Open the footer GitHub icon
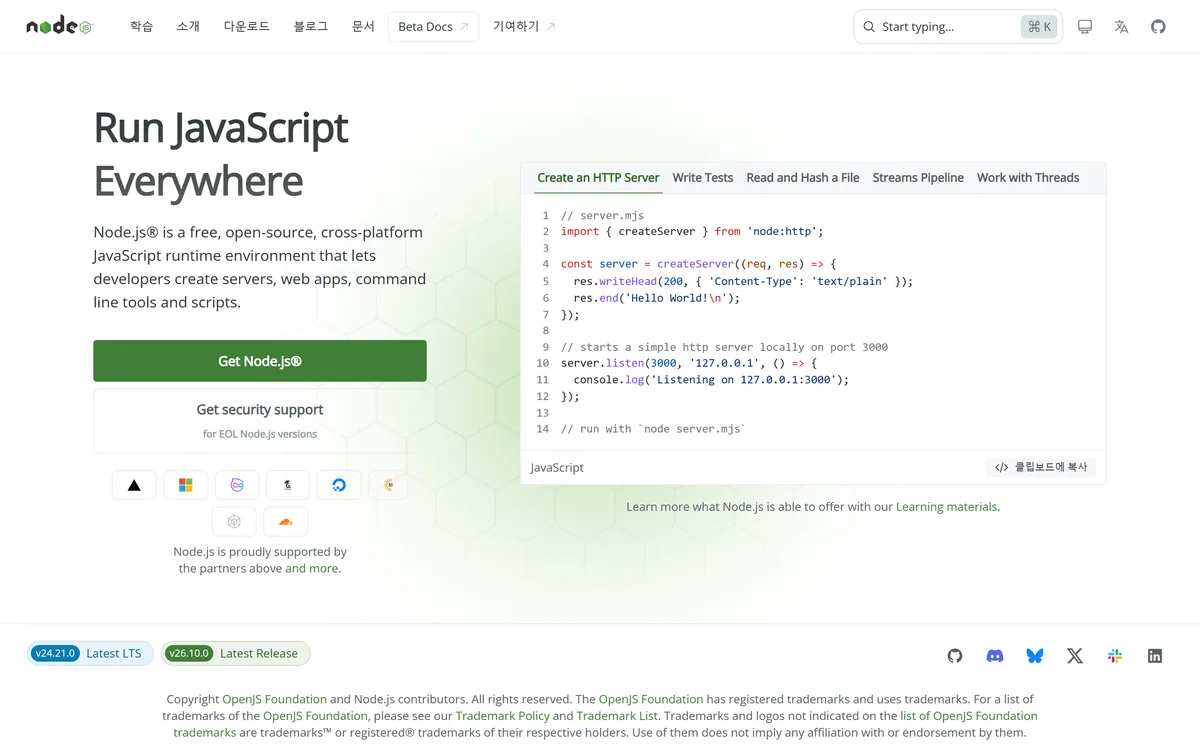The width and height of the screenshot is (1200, 750). pyautogui.click(x=955, y=656)
